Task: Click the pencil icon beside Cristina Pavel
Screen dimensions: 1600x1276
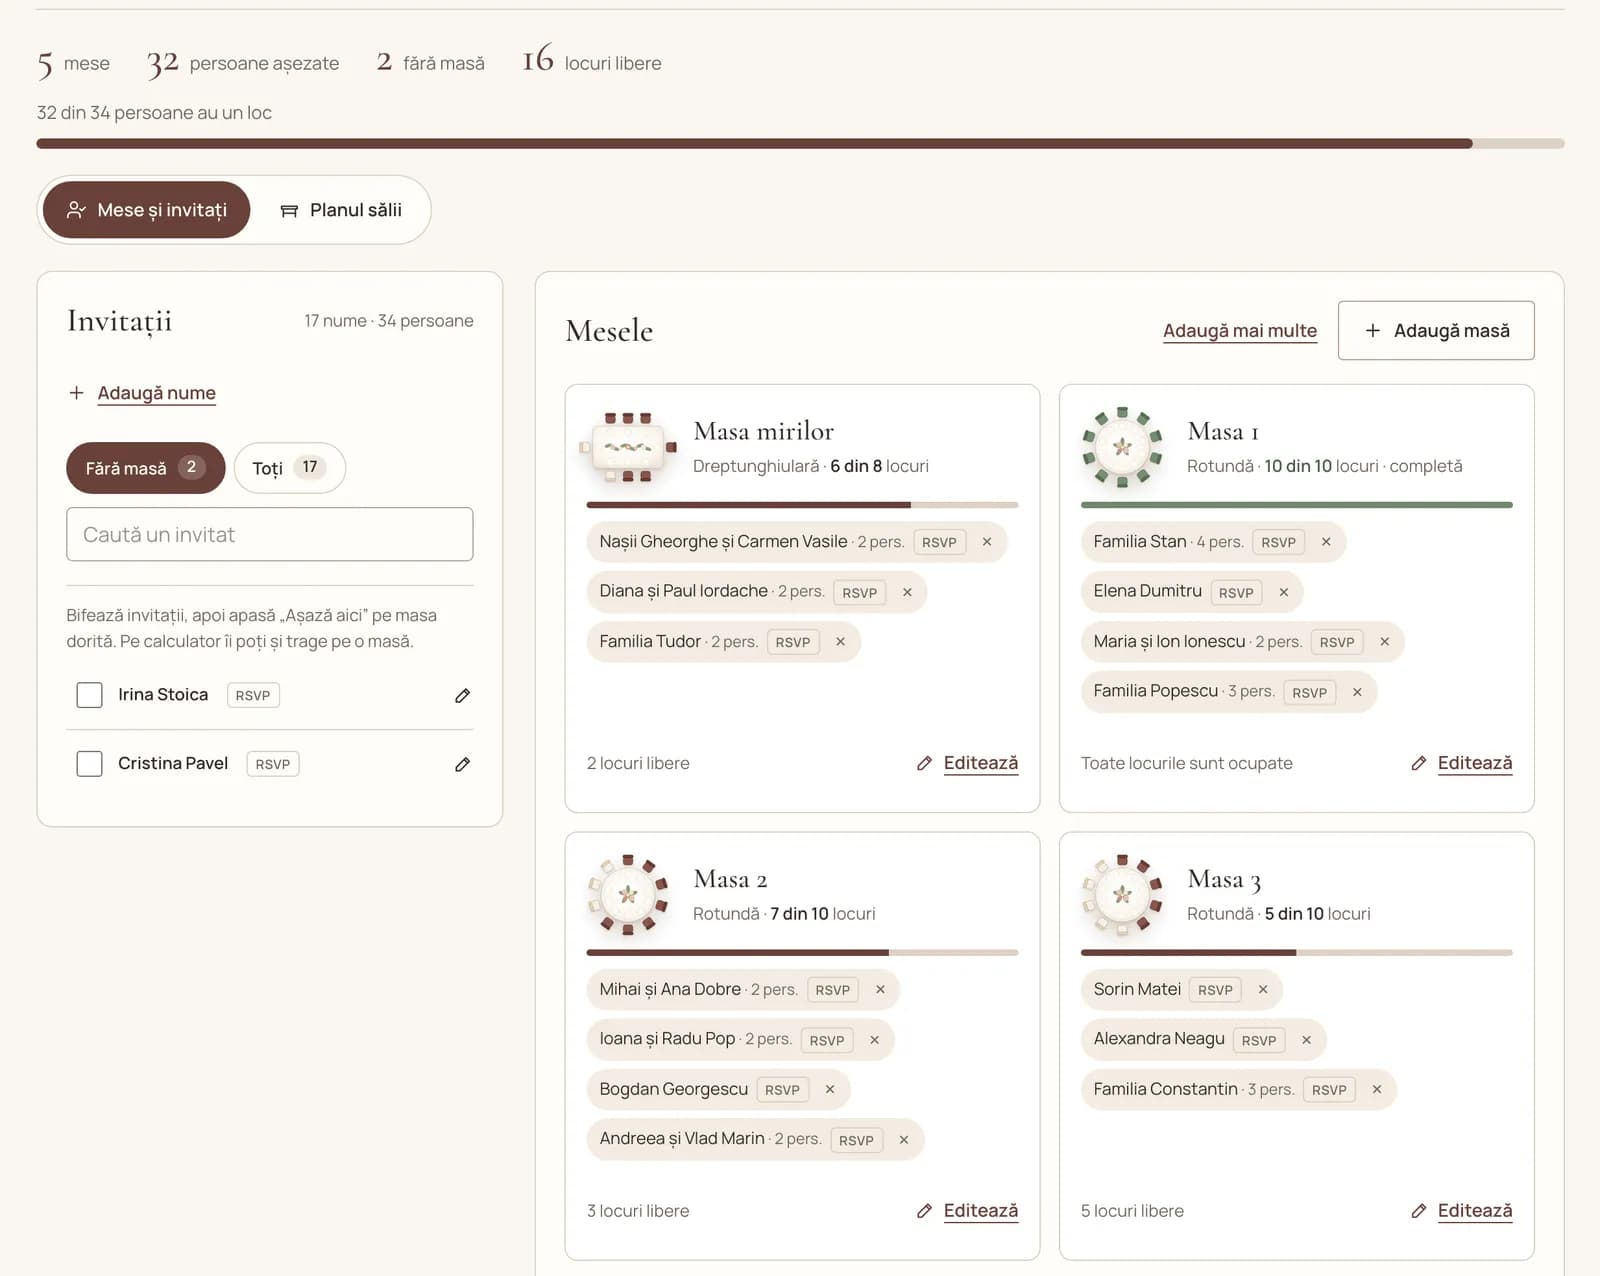Action: coord(462,764)
